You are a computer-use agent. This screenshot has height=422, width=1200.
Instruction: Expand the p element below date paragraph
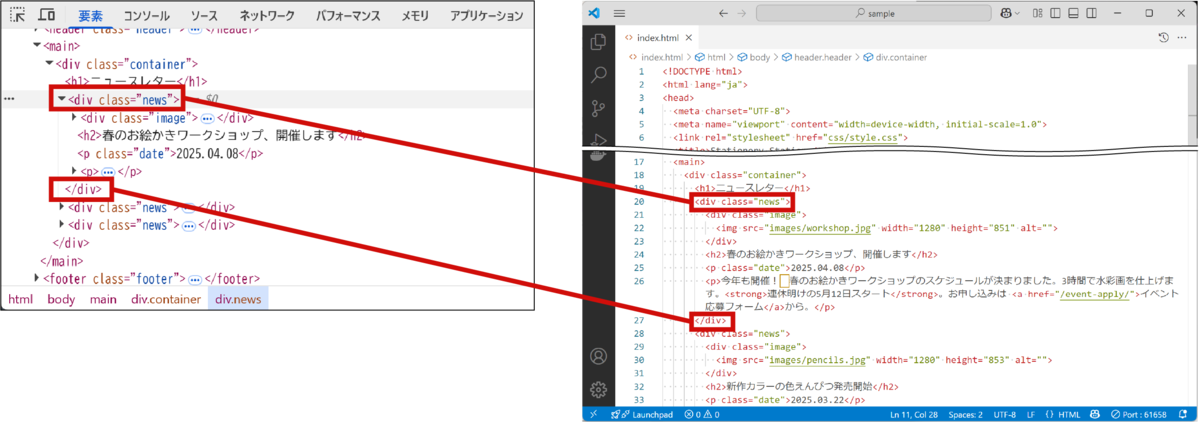[x=74, y=171]
